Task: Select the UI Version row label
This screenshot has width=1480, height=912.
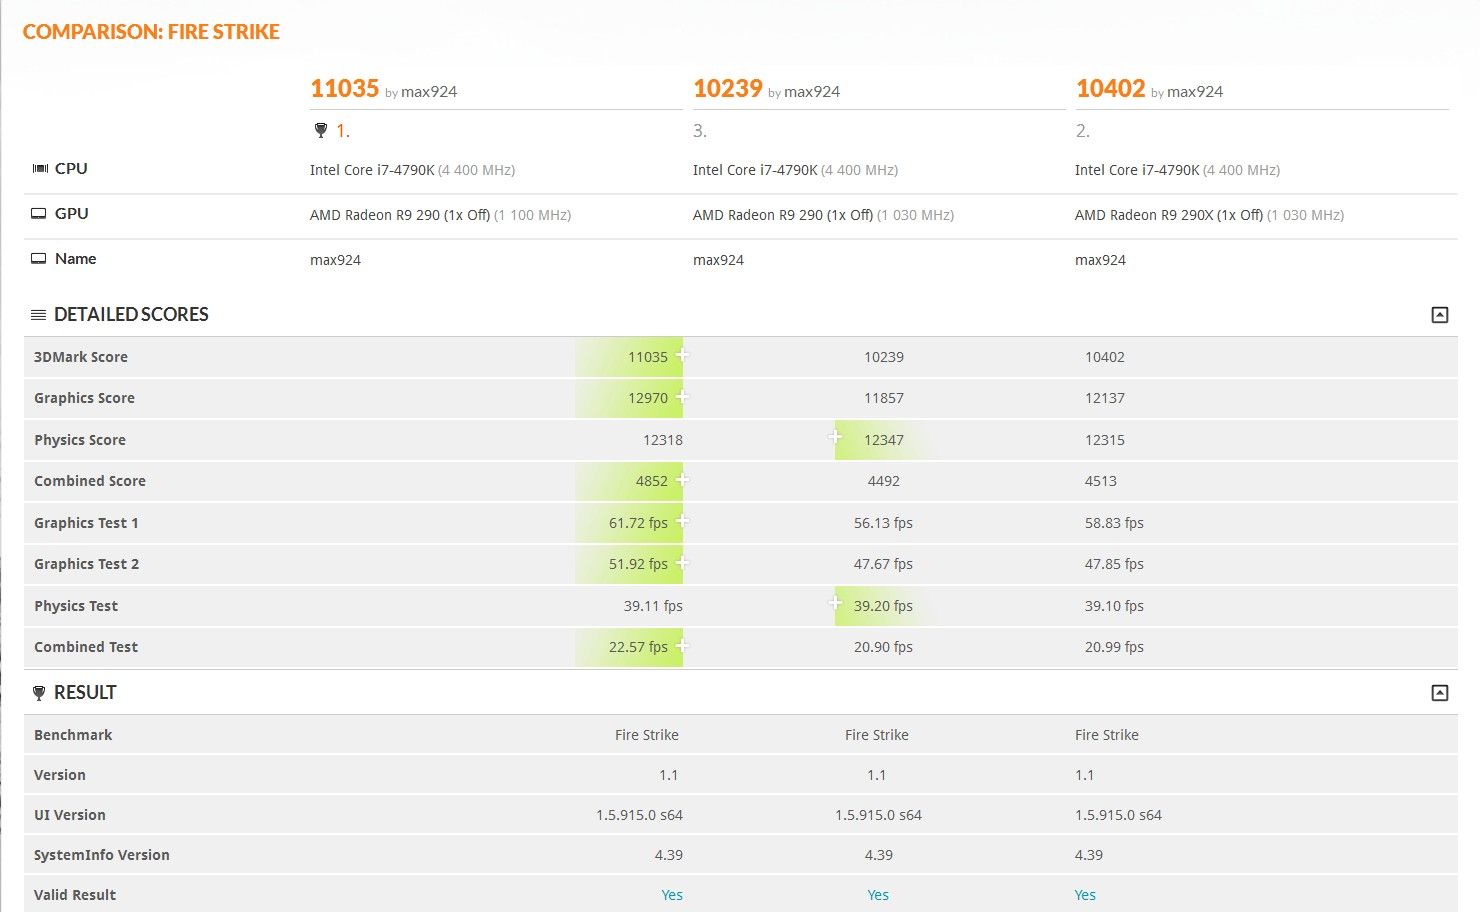Action: [70, 815]
